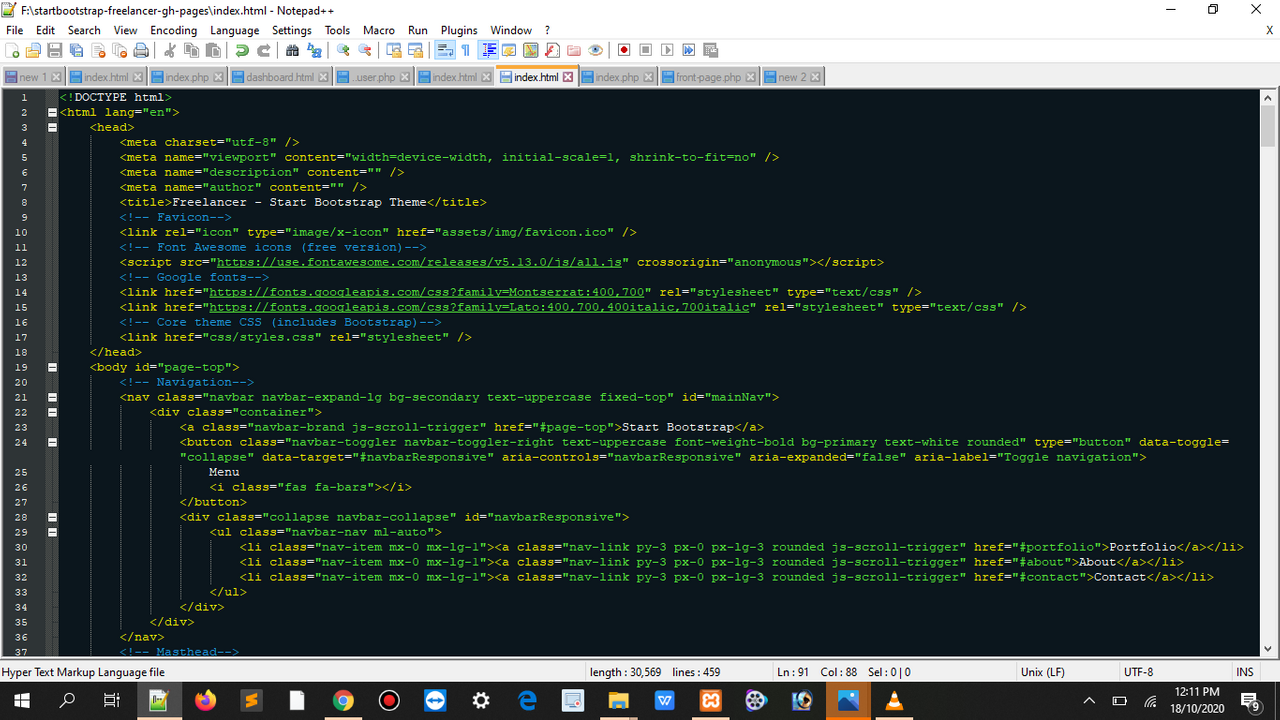
Task: Switch to the front-page.php tab
Action: click(x=709, y=77)
